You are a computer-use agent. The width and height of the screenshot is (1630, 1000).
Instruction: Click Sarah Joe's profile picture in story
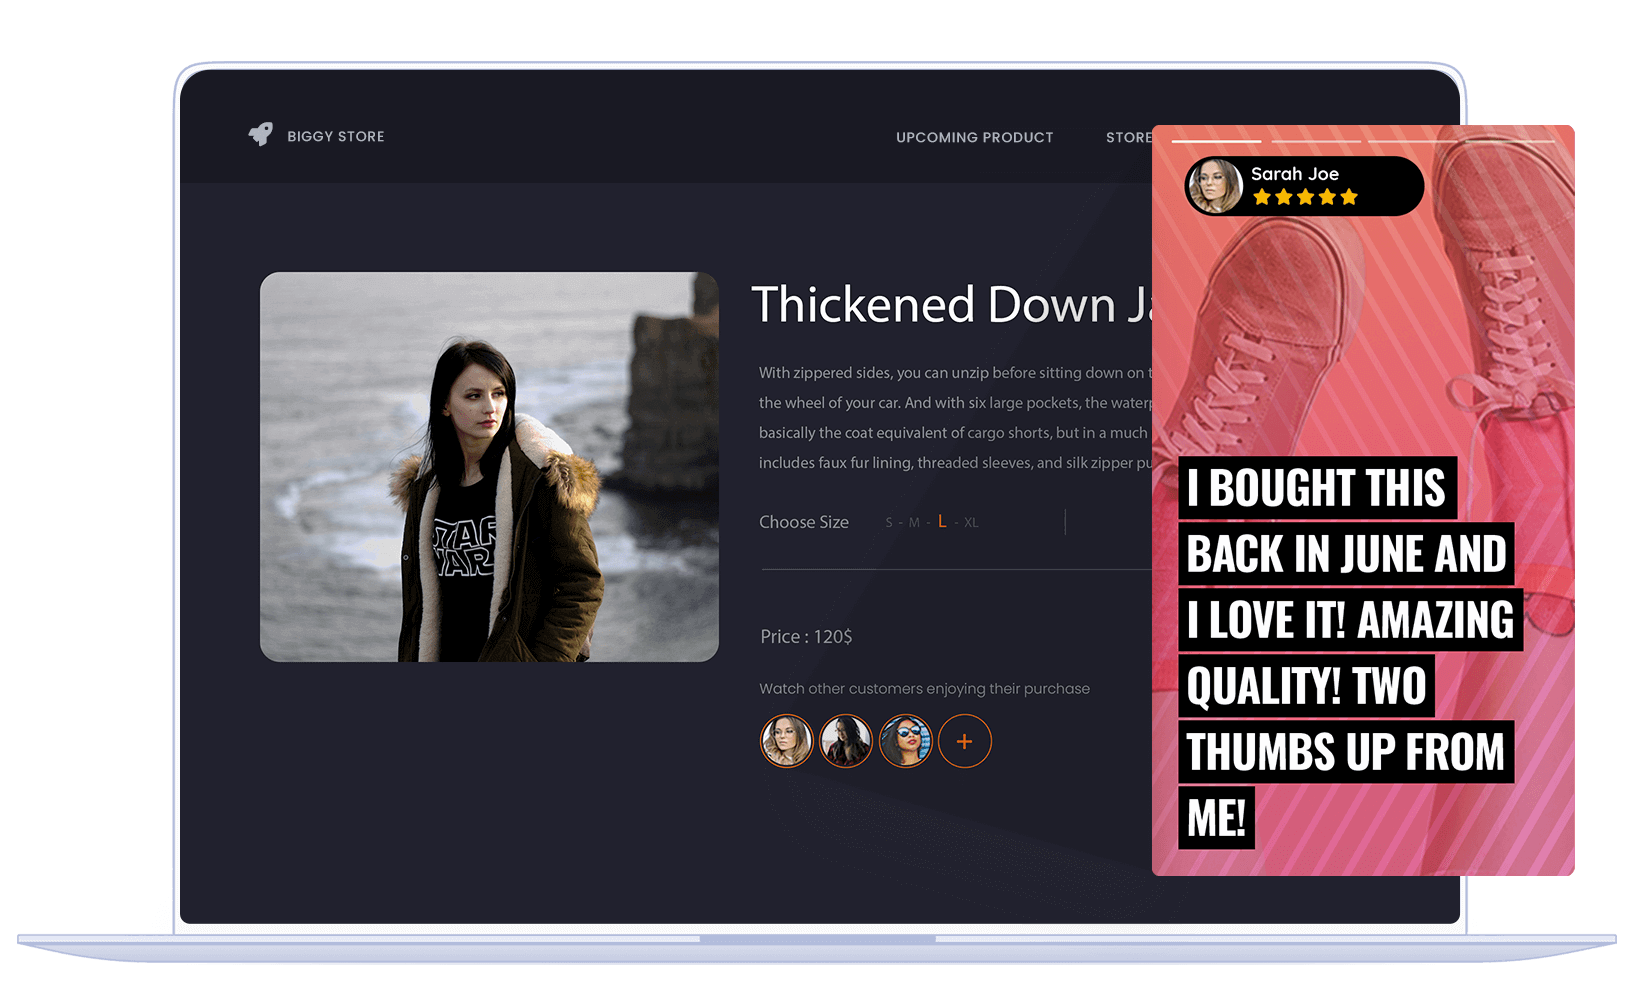(x=1214, y=186)
